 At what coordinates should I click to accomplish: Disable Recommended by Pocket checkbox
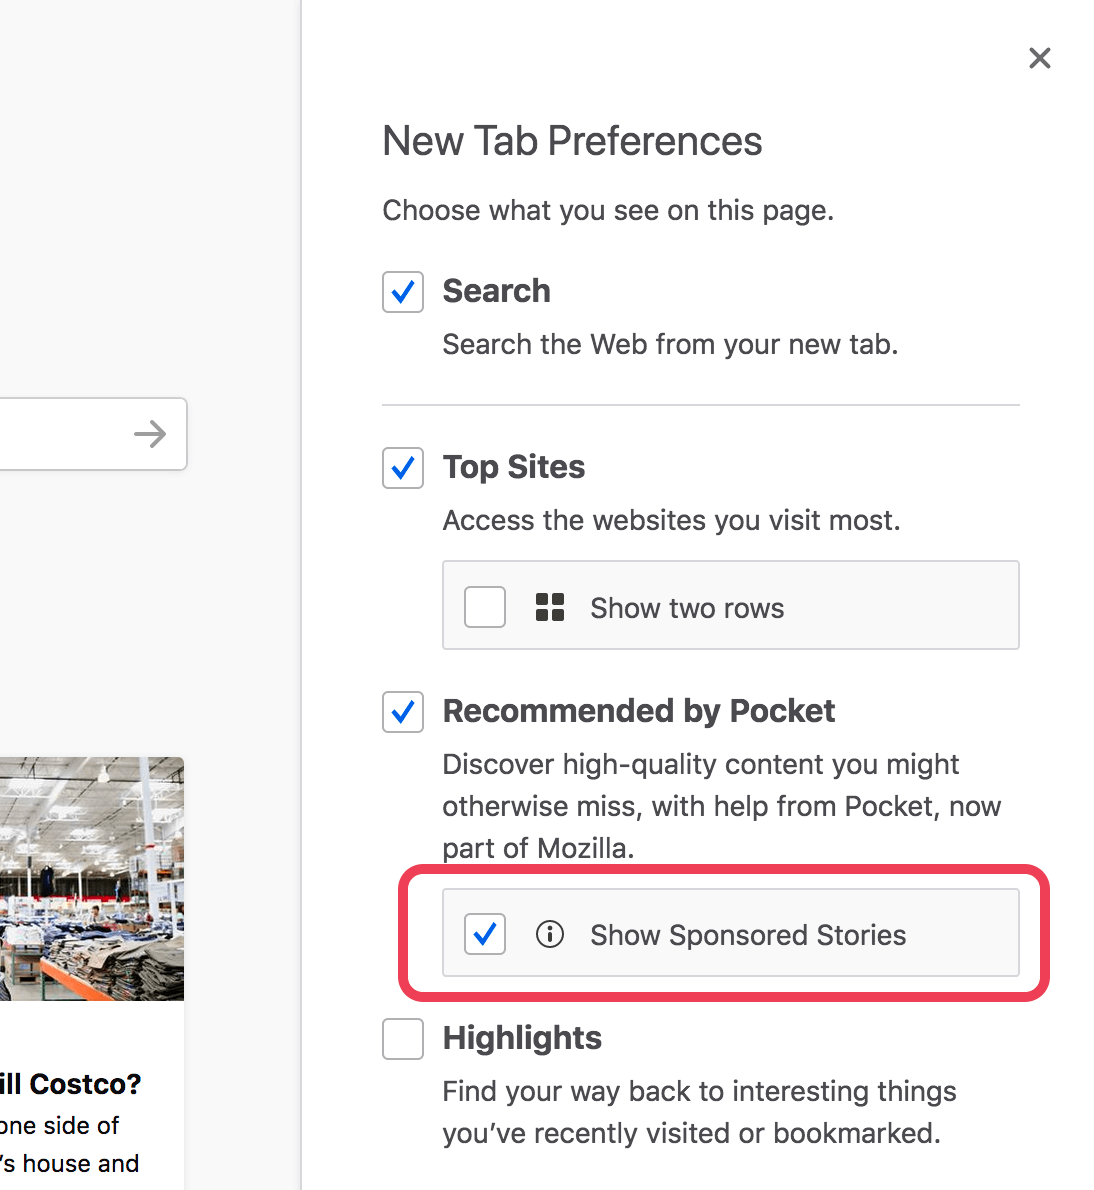(x=403, y=712)
